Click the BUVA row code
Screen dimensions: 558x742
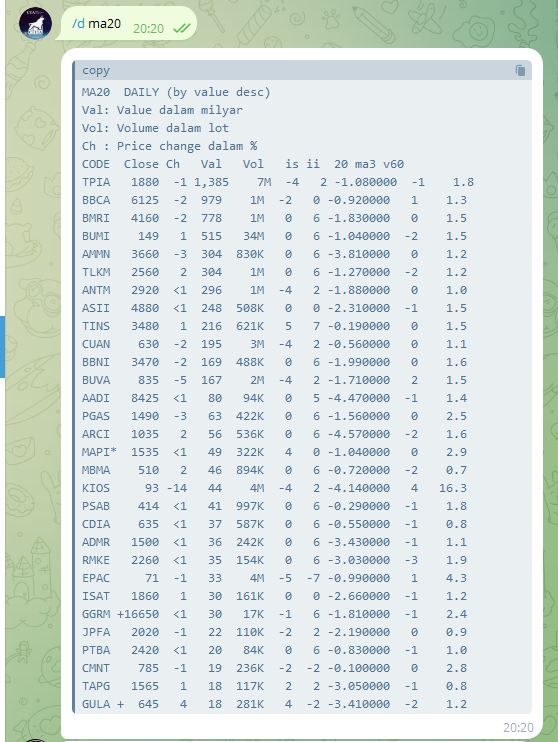pos(96,380)
